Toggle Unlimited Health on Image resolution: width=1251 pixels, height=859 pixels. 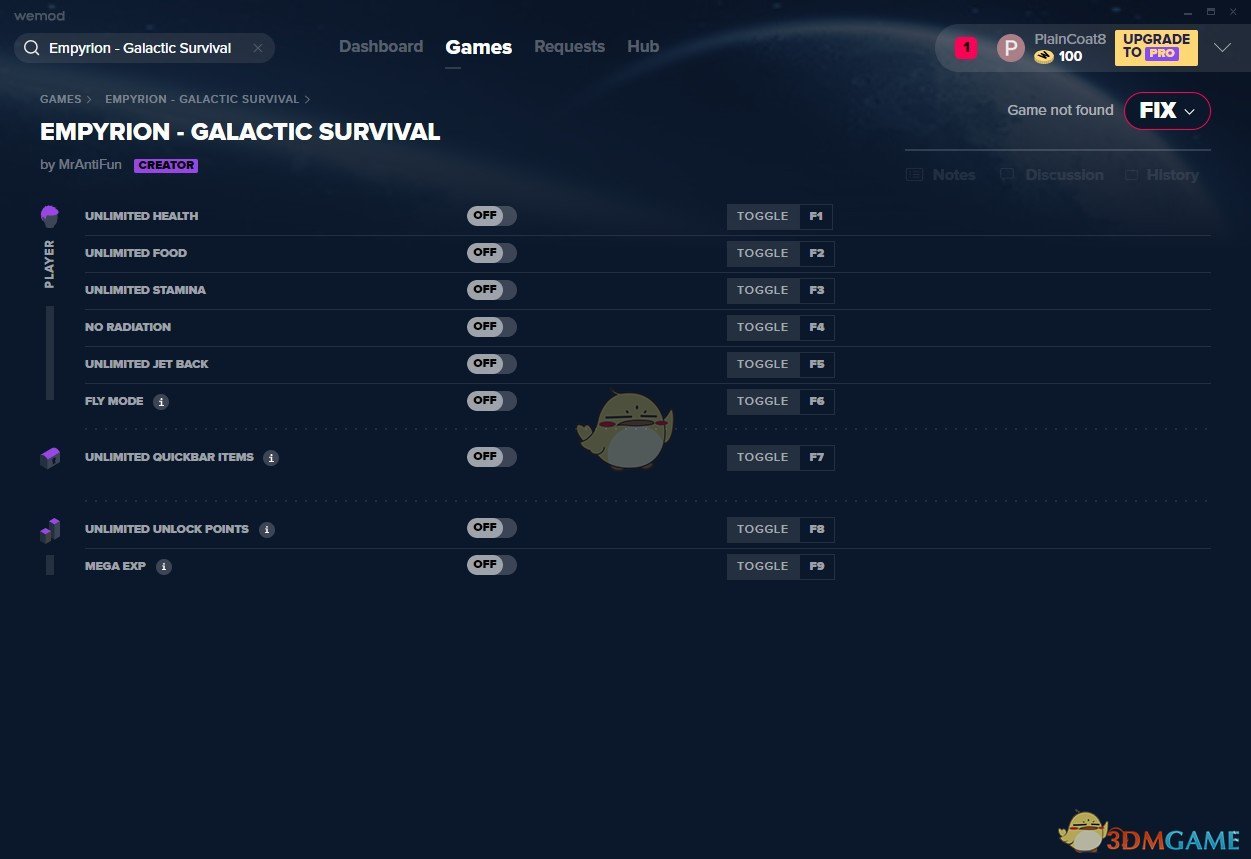492,216
